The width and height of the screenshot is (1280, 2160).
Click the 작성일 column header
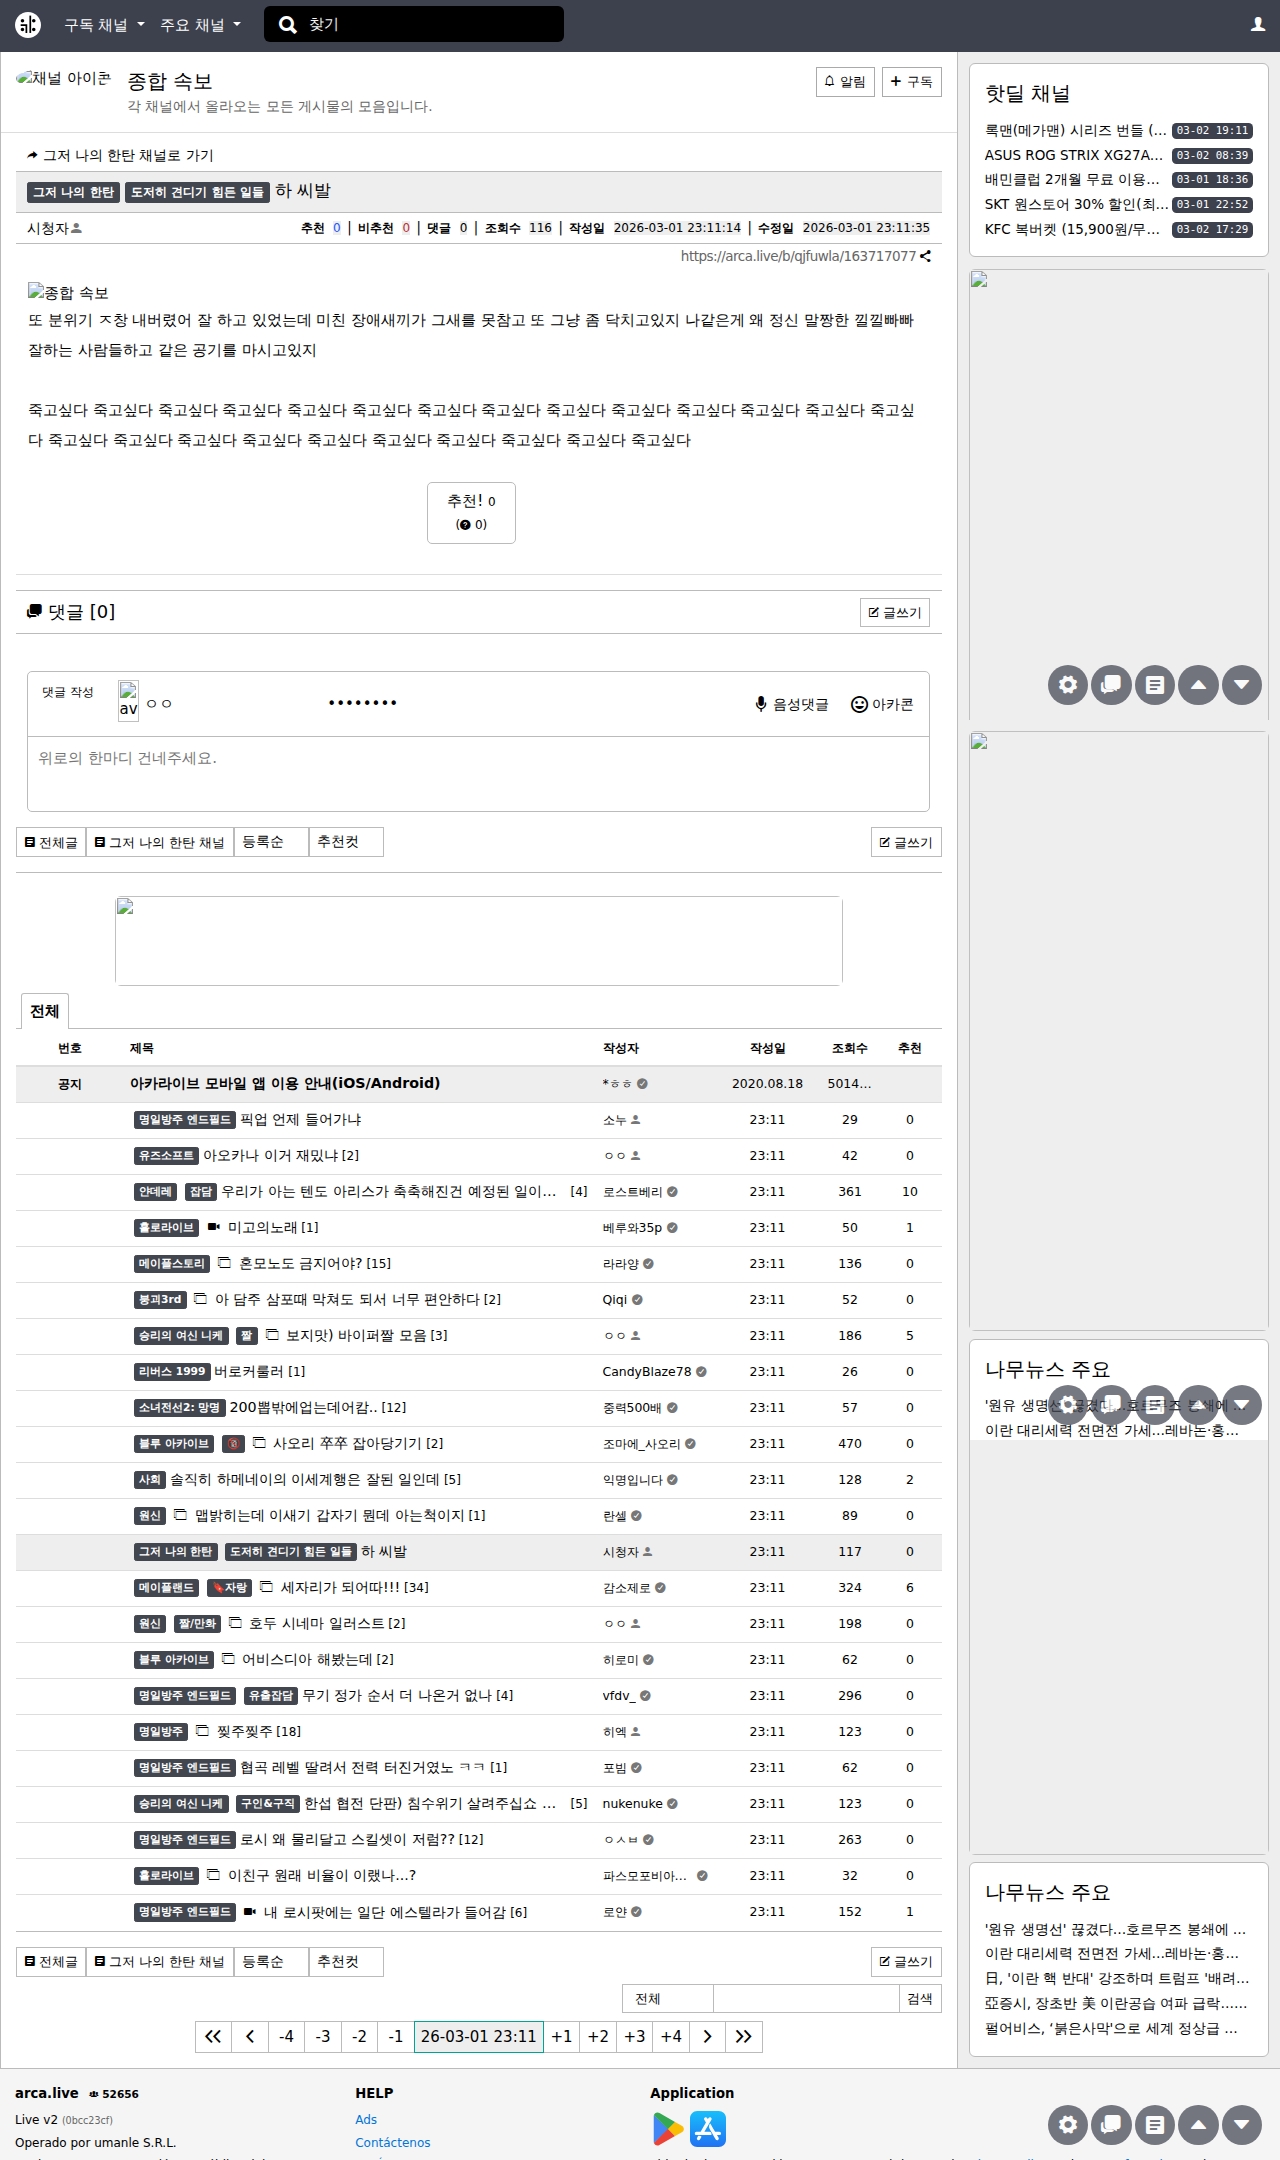[768, 1048]
